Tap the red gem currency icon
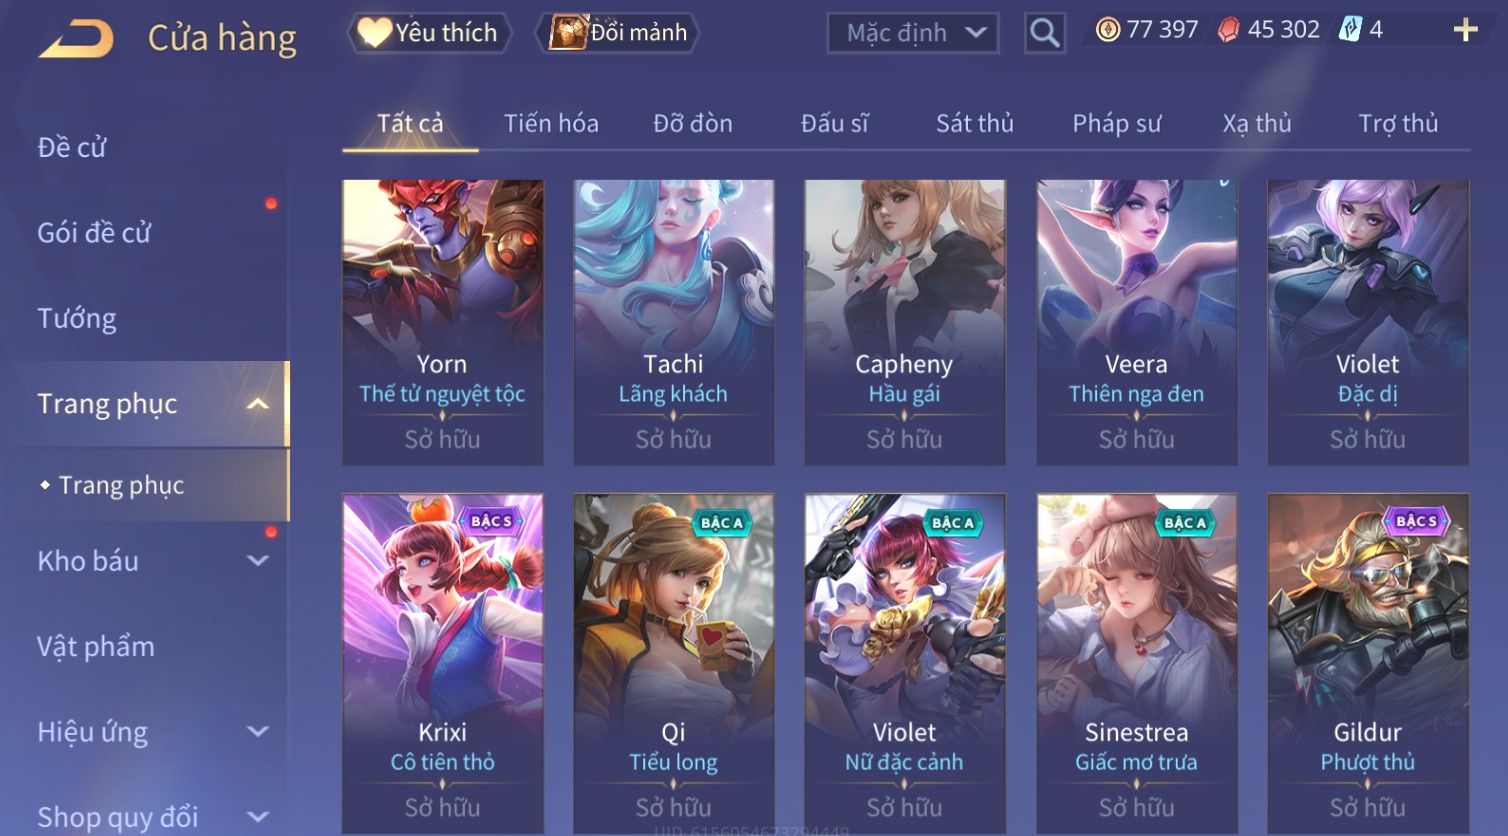The image size is (1508, 836). click(1228, 30)
